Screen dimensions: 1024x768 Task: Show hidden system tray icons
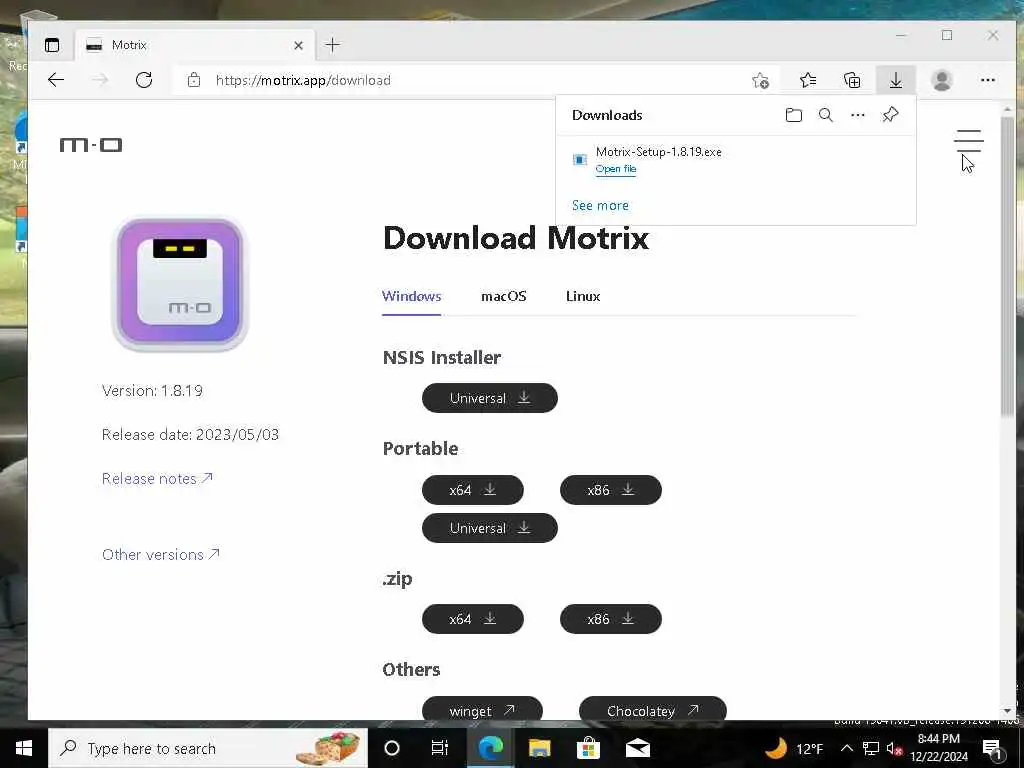point(846,748)
